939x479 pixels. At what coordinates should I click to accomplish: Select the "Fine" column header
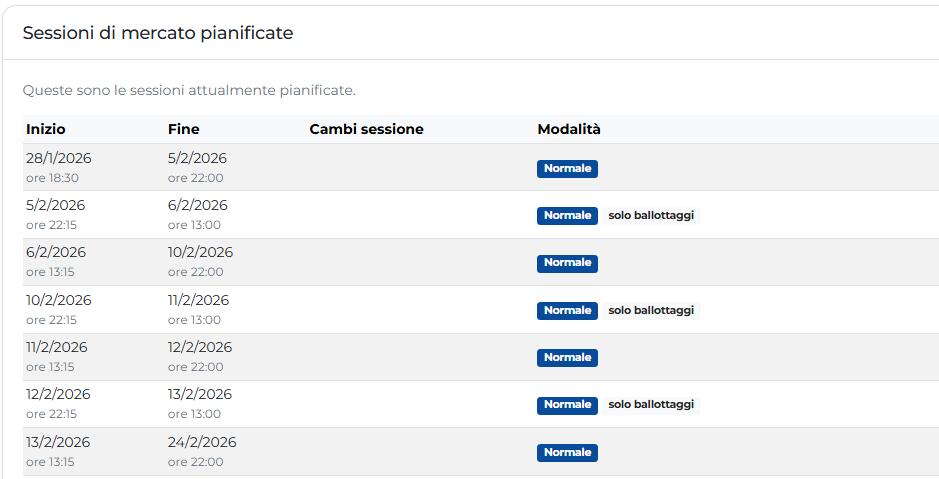183,129
